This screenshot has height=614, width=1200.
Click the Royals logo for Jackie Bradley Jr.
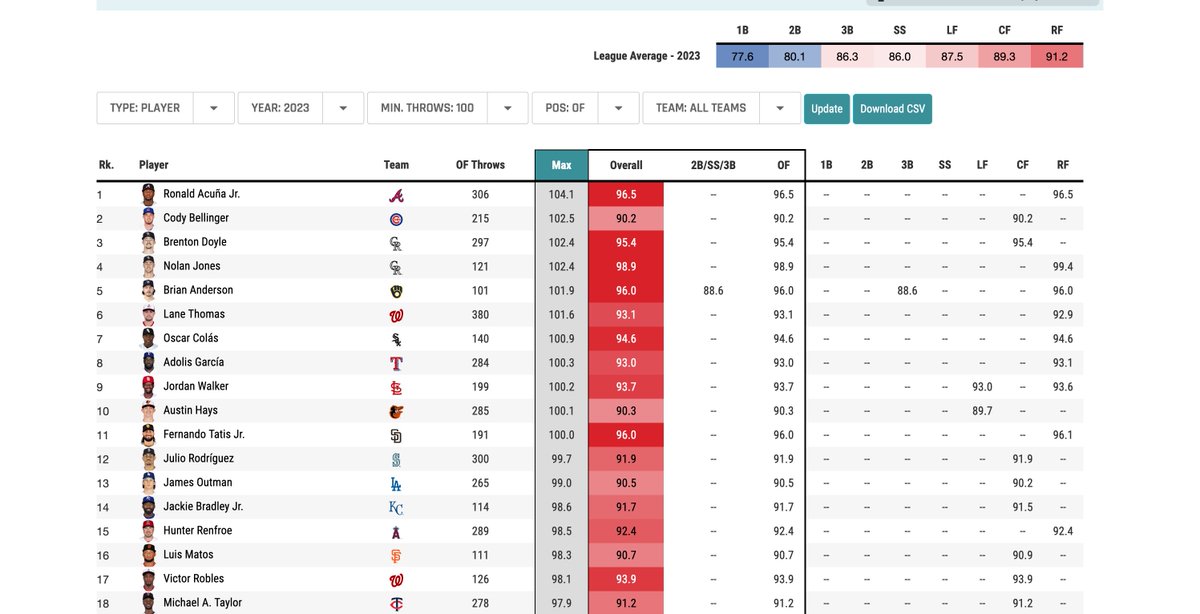[x=396, y=507]
